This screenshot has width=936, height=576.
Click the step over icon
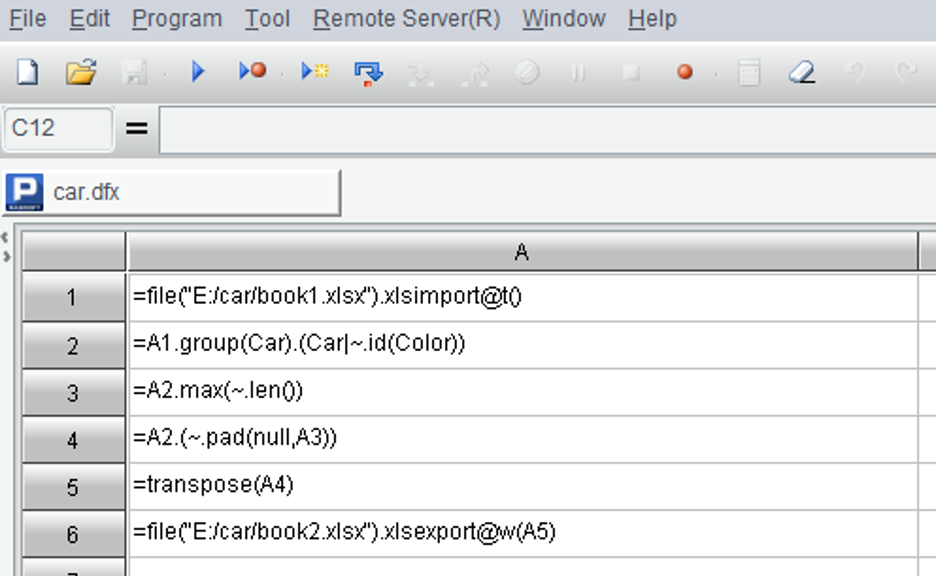coord(369,73)
